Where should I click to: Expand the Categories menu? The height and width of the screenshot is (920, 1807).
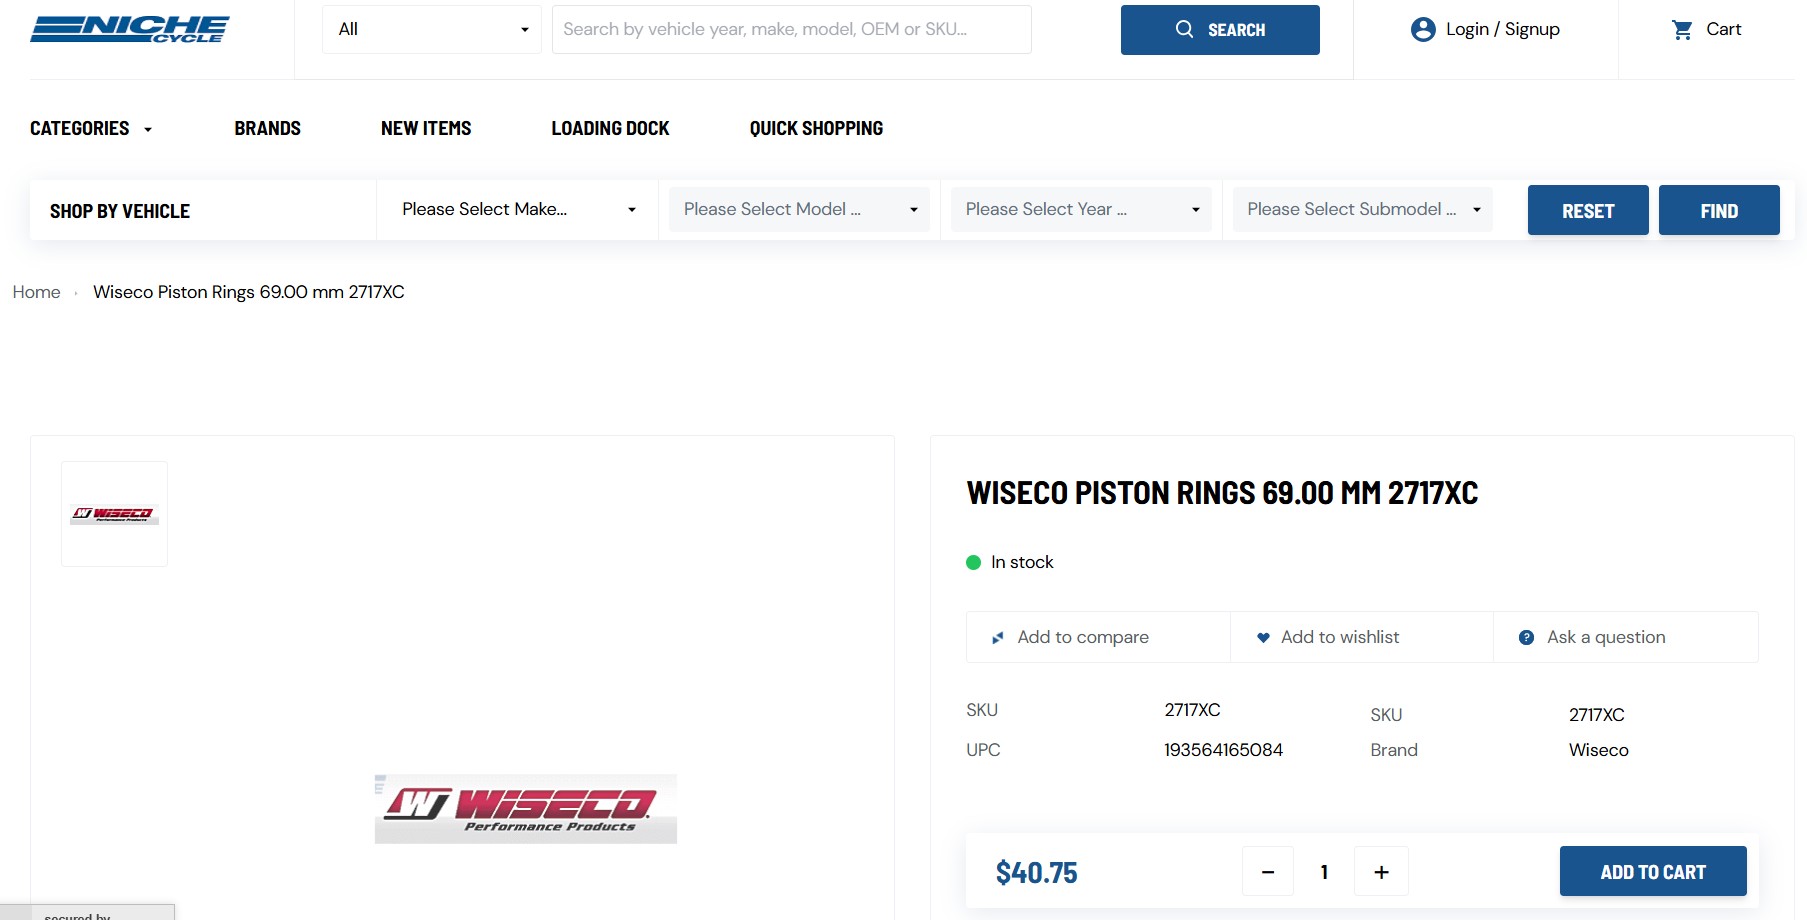point(91,129)
